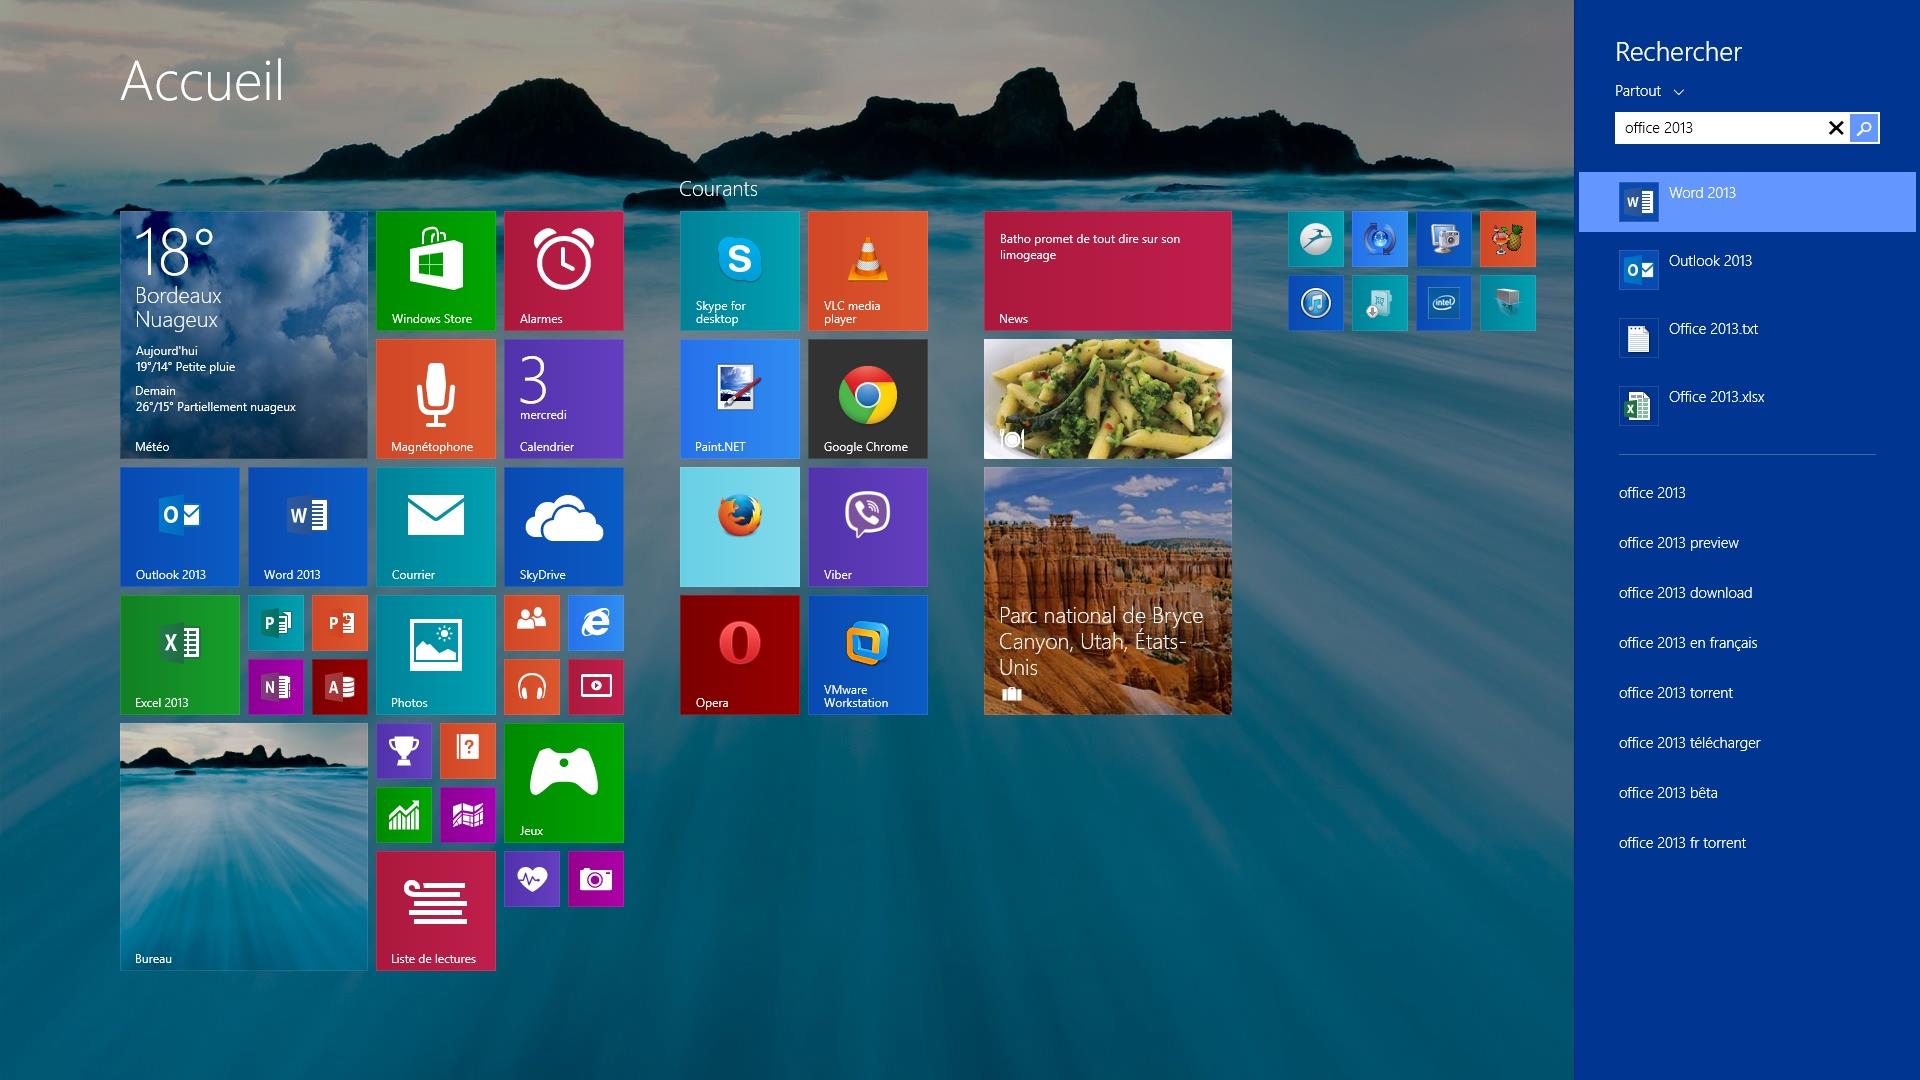Open the small Publisher tile
The height and width of the screenshot is (1080, 1920).
point(276,623)
